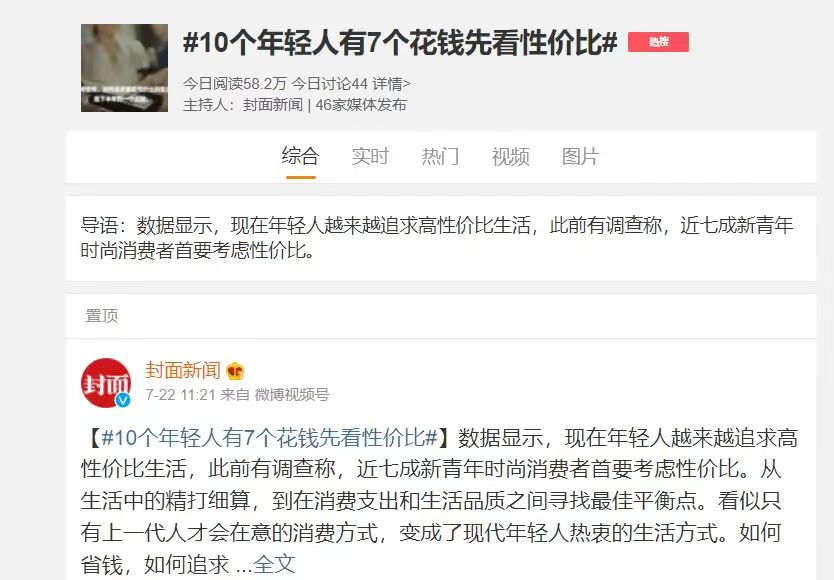This screenshot has height=580, width=834.
Task: Open hashtag #10个年轻人有7个花钱先看性价比# in post
Action: 269,438
